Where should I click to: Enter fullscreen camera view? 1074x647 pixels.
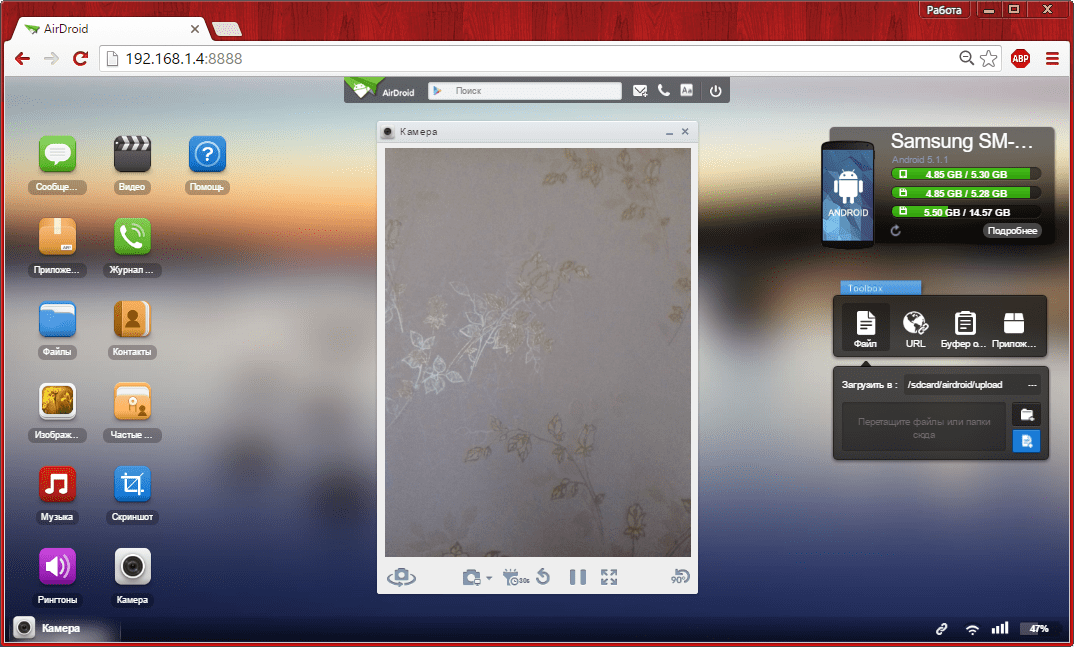point(609,577)
